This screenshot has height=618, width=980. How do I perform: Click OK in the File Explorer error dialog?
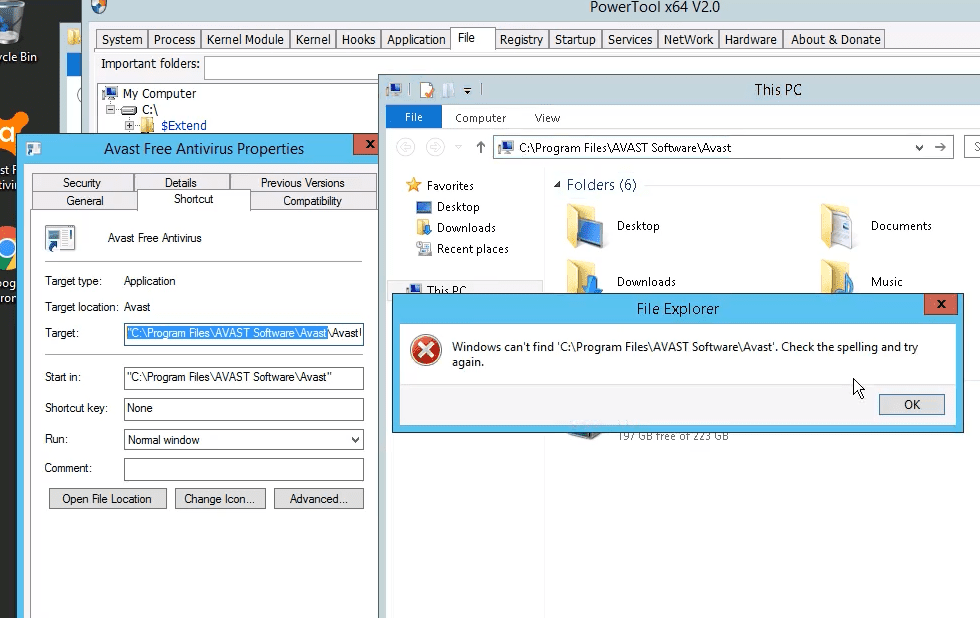coord(911,404)
